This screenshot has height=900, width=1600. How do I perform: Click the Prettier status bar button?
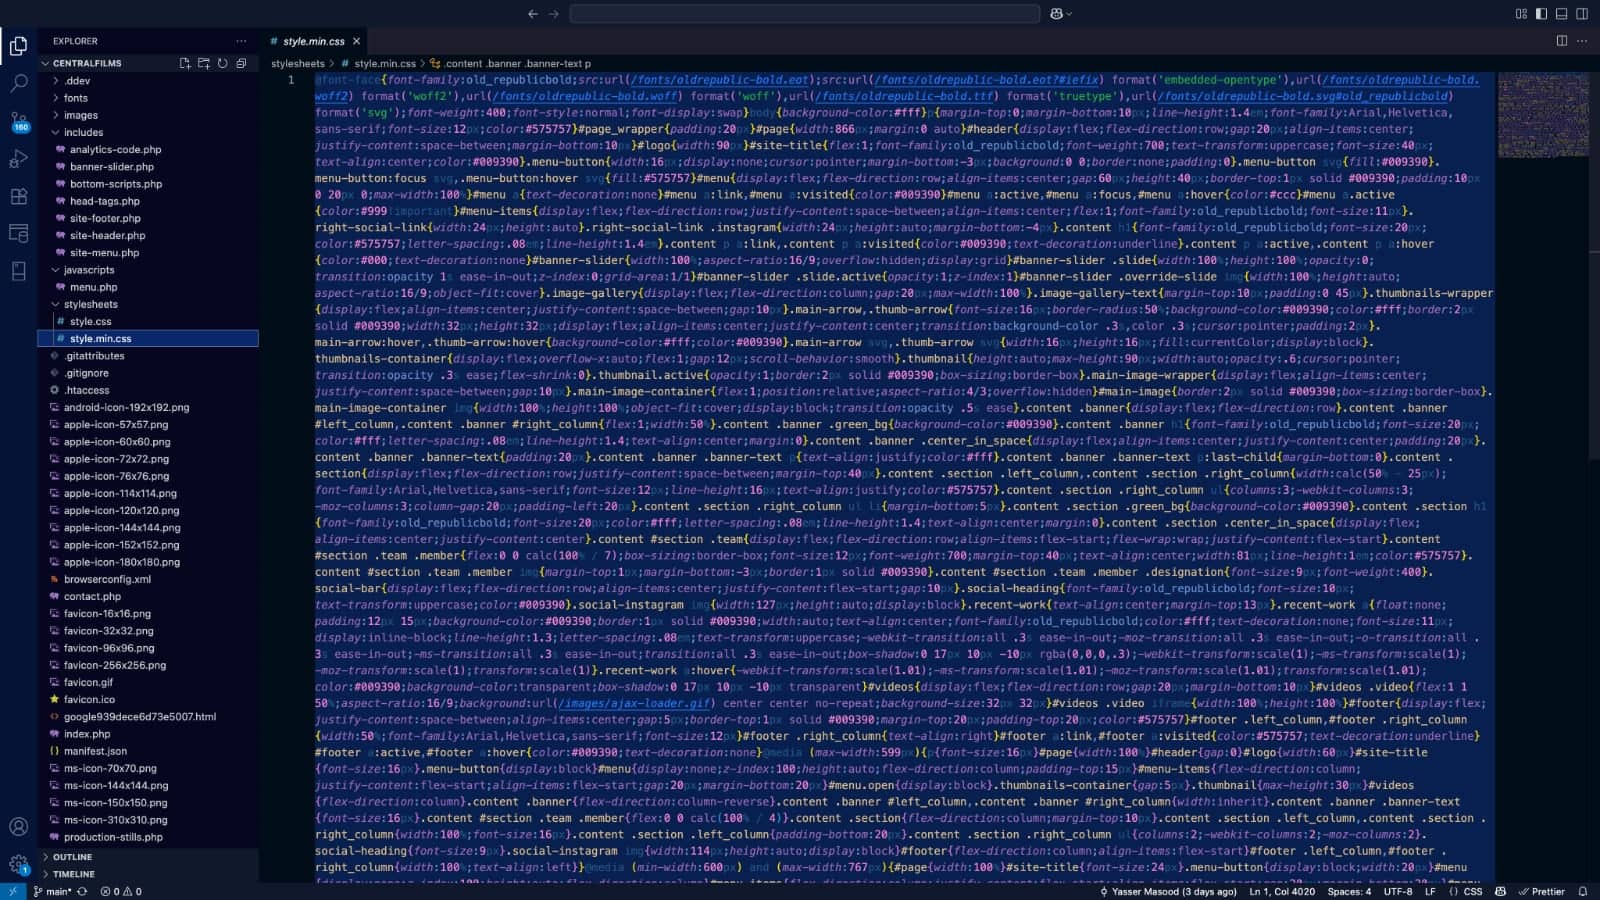[1541, 891]
